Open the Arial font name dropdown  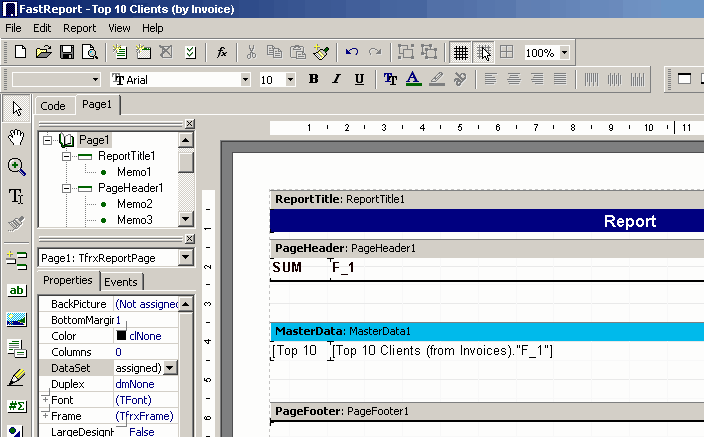pyautogui.click(x=245, y=79)
